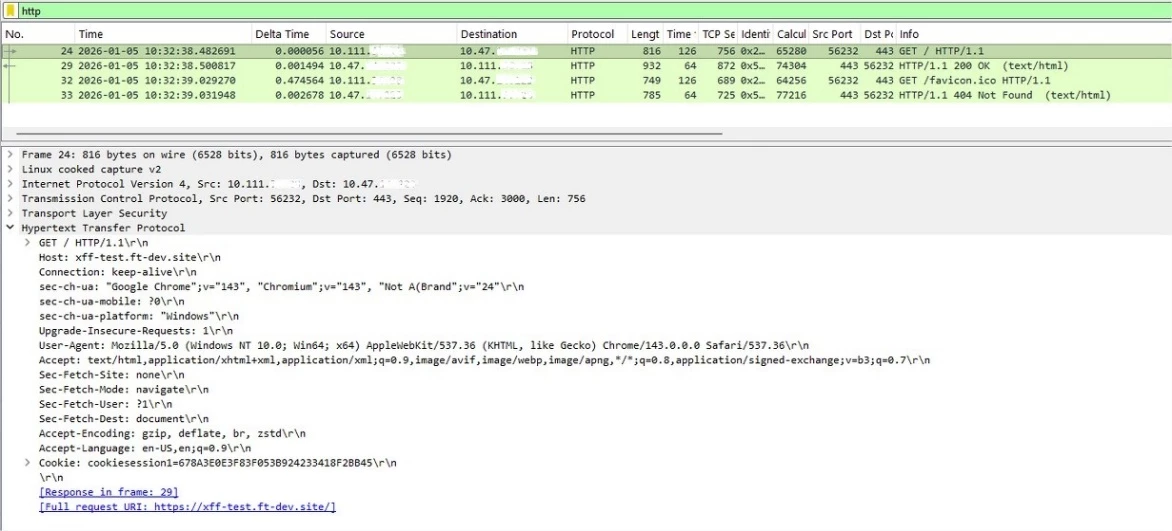Select the Sec-Fetch-Dest: document line
Viewport: 1172px width, 531px height.
coord(123,419)
